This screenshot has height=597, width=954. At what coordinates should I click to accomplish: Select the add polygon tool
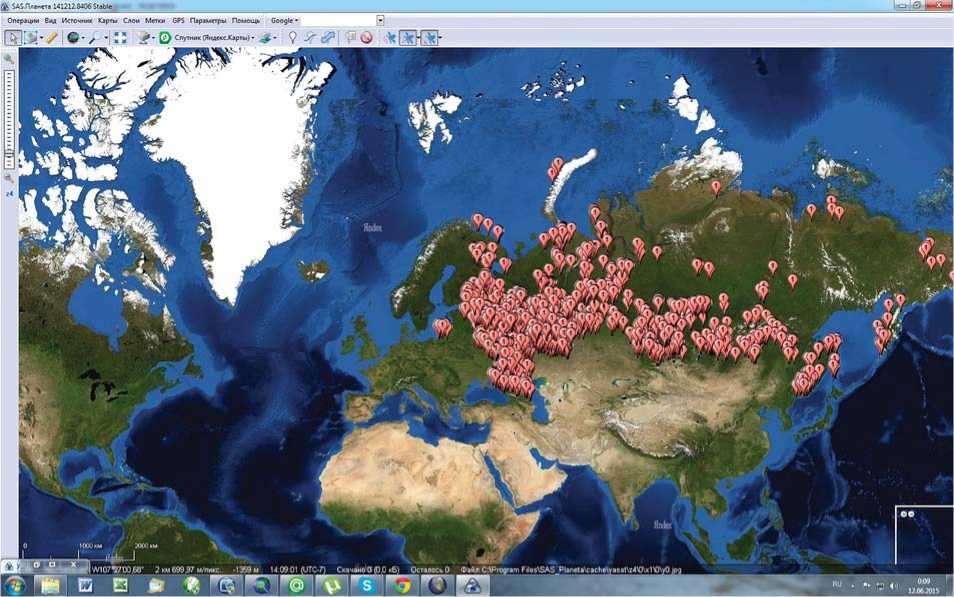coord(328,37)
